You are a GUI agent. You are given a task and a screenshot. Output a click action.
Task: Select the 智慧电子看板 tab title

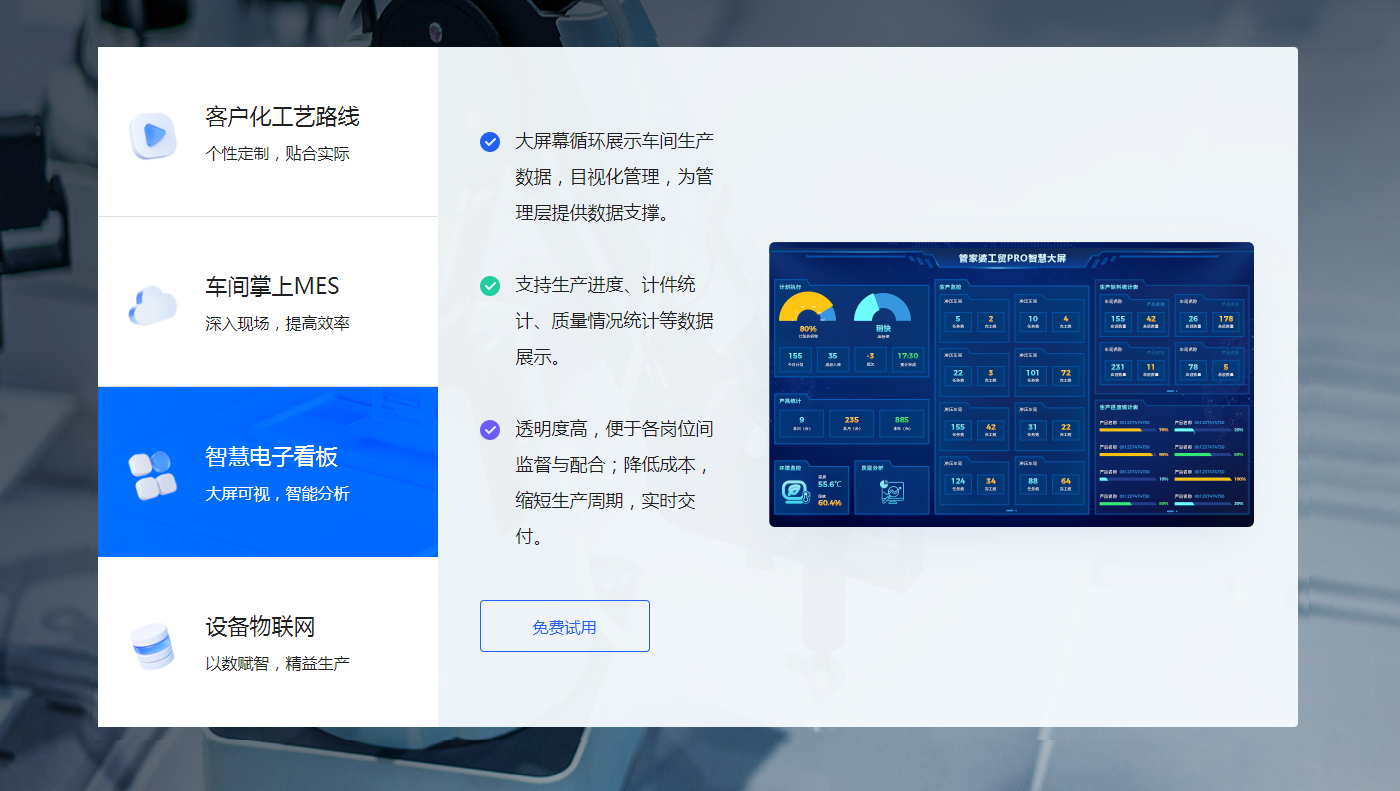point(272,457)
